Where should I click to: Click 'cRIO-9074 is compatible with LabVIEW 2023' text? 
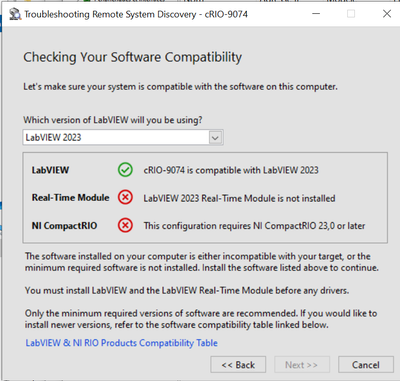coord(231,170)
